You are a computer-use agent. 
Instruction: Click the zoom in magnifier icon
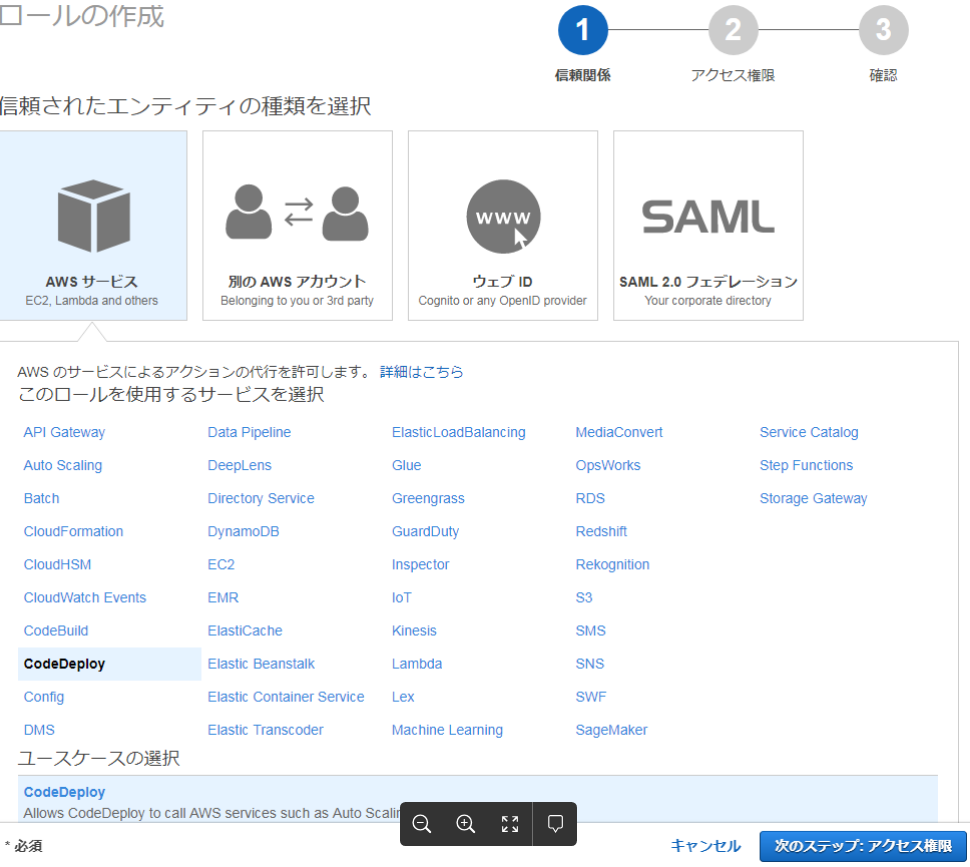pos(465,824)
